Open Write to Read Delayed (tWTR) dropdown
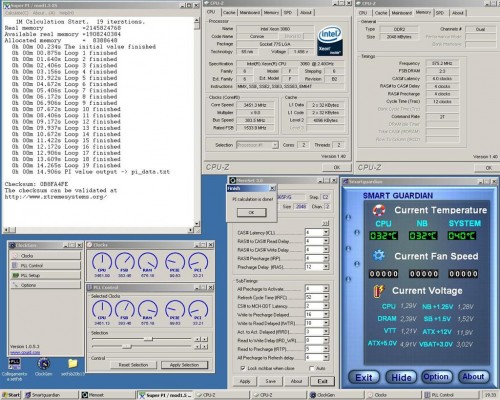The image size is (500, 400). tap(326, 323)
